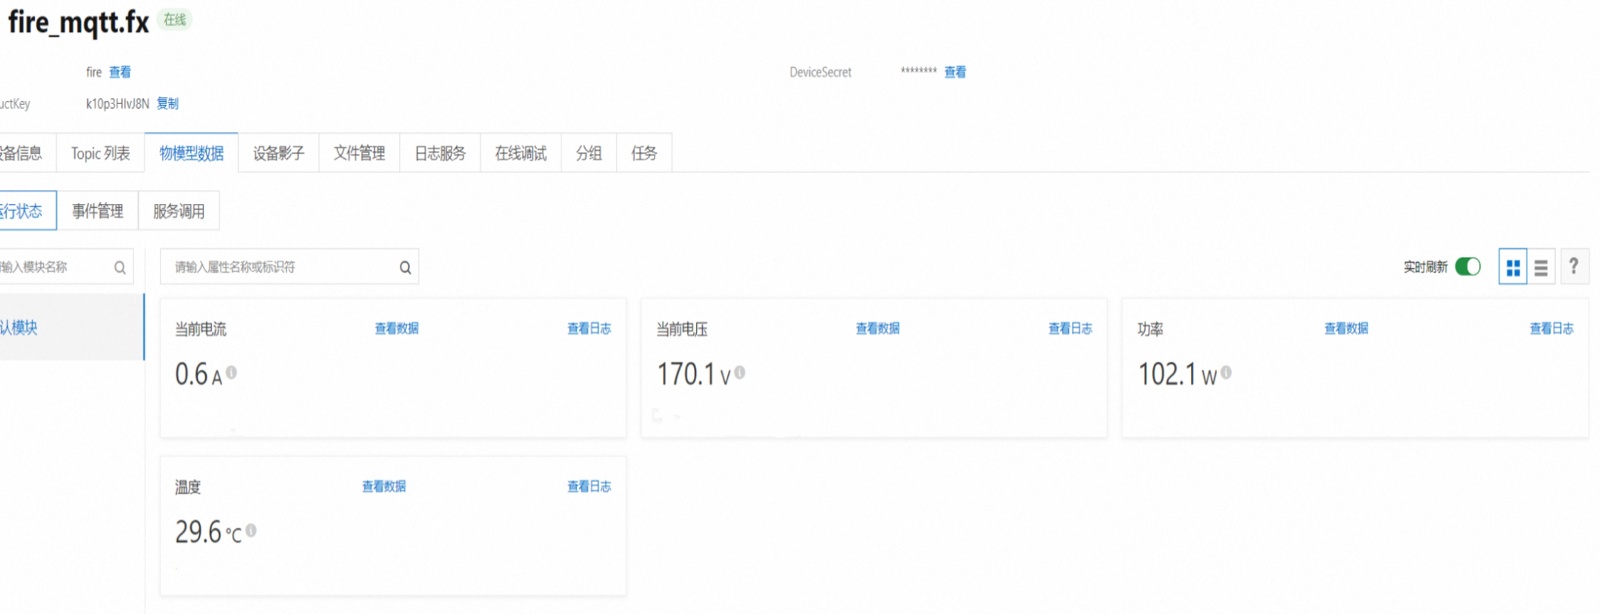
Task: Toggle the 实时刷新 real-time refresh switch
Action: 1467,266
